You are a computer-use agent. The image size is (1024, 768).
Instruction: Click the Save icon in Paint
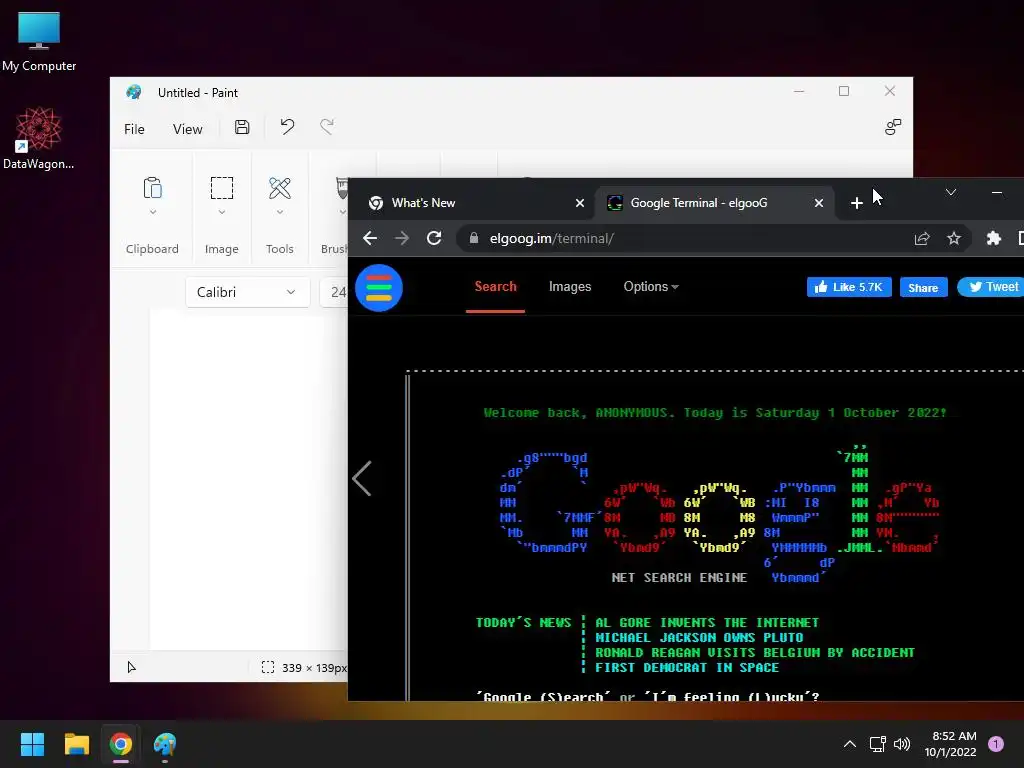[242, 127]
